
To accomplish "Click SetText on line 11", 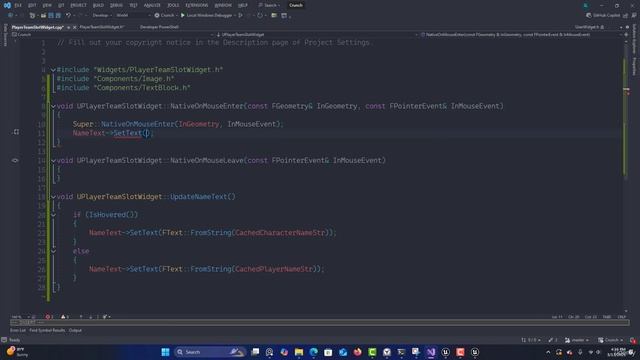I will point(127,133).
